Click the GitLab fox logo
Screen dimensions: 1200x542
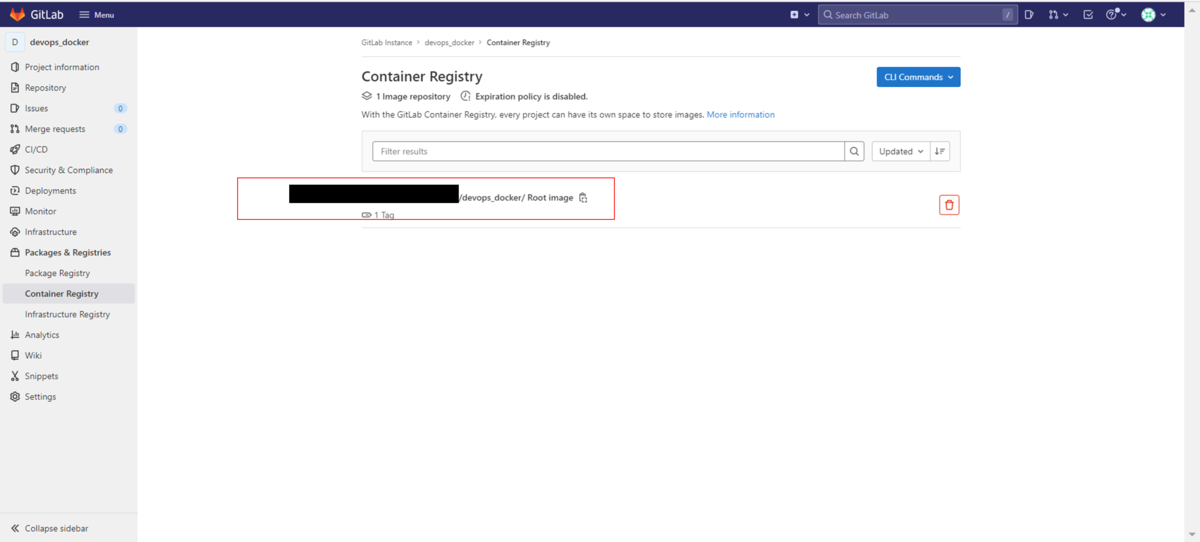tap(17, 15)
